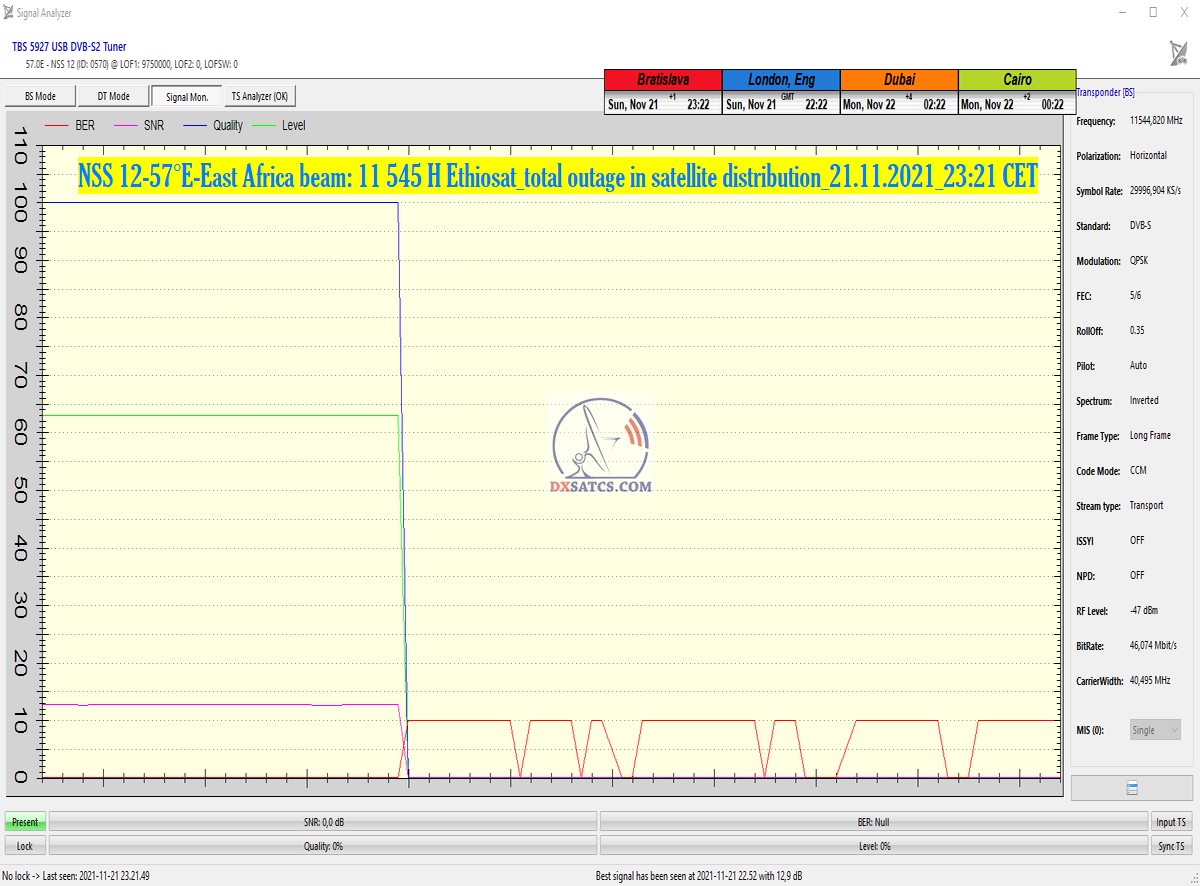Toggle the green Present indicator
Image resolution: width=1200 pixels, height=886 pixels.
point(25,822)
